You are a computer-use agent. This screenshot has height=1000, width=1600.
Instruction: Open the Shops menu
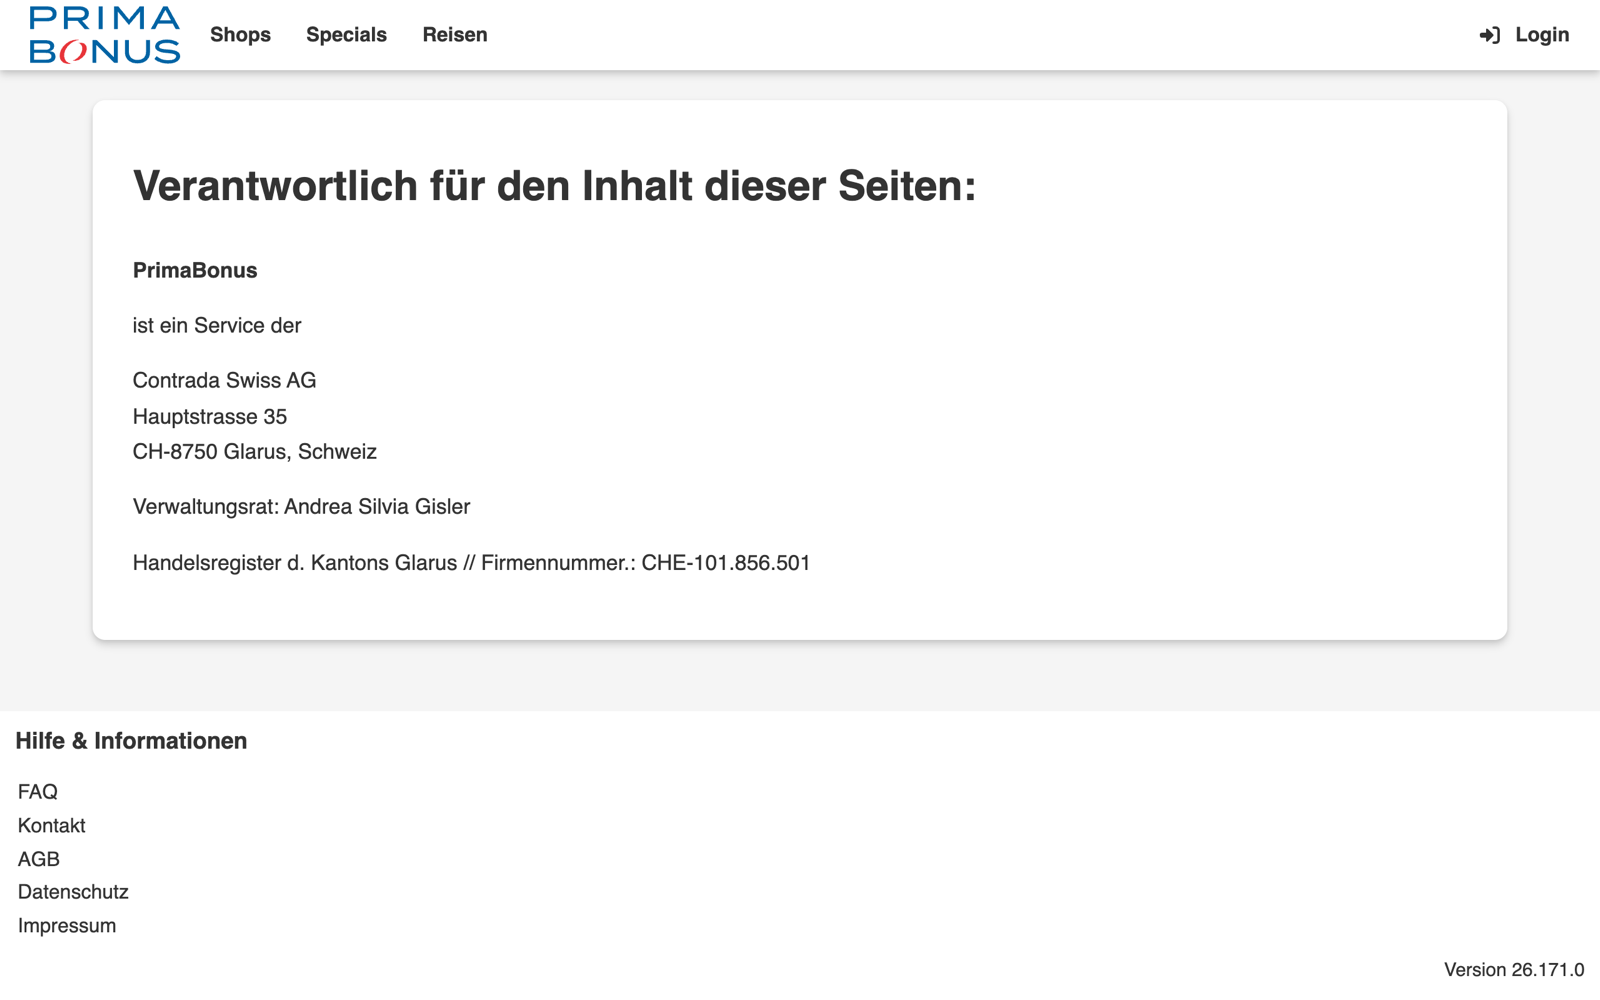[x=240, y=35]
